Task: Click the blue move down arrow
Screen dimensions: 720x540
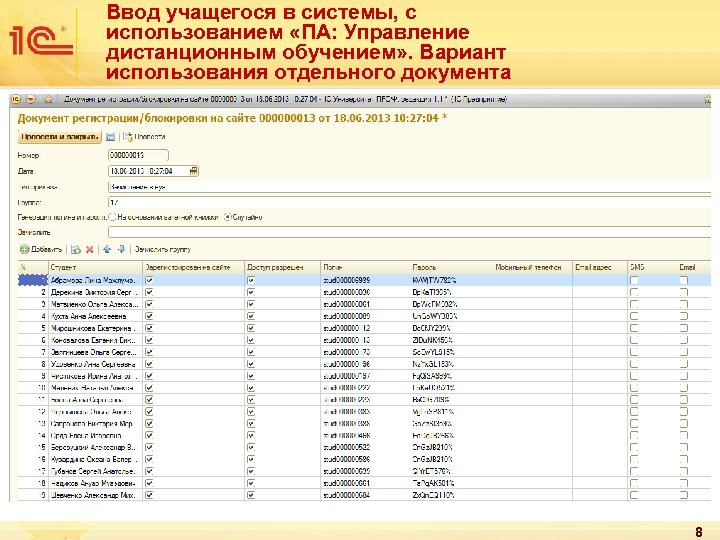Action: click(x=122, y=249)
